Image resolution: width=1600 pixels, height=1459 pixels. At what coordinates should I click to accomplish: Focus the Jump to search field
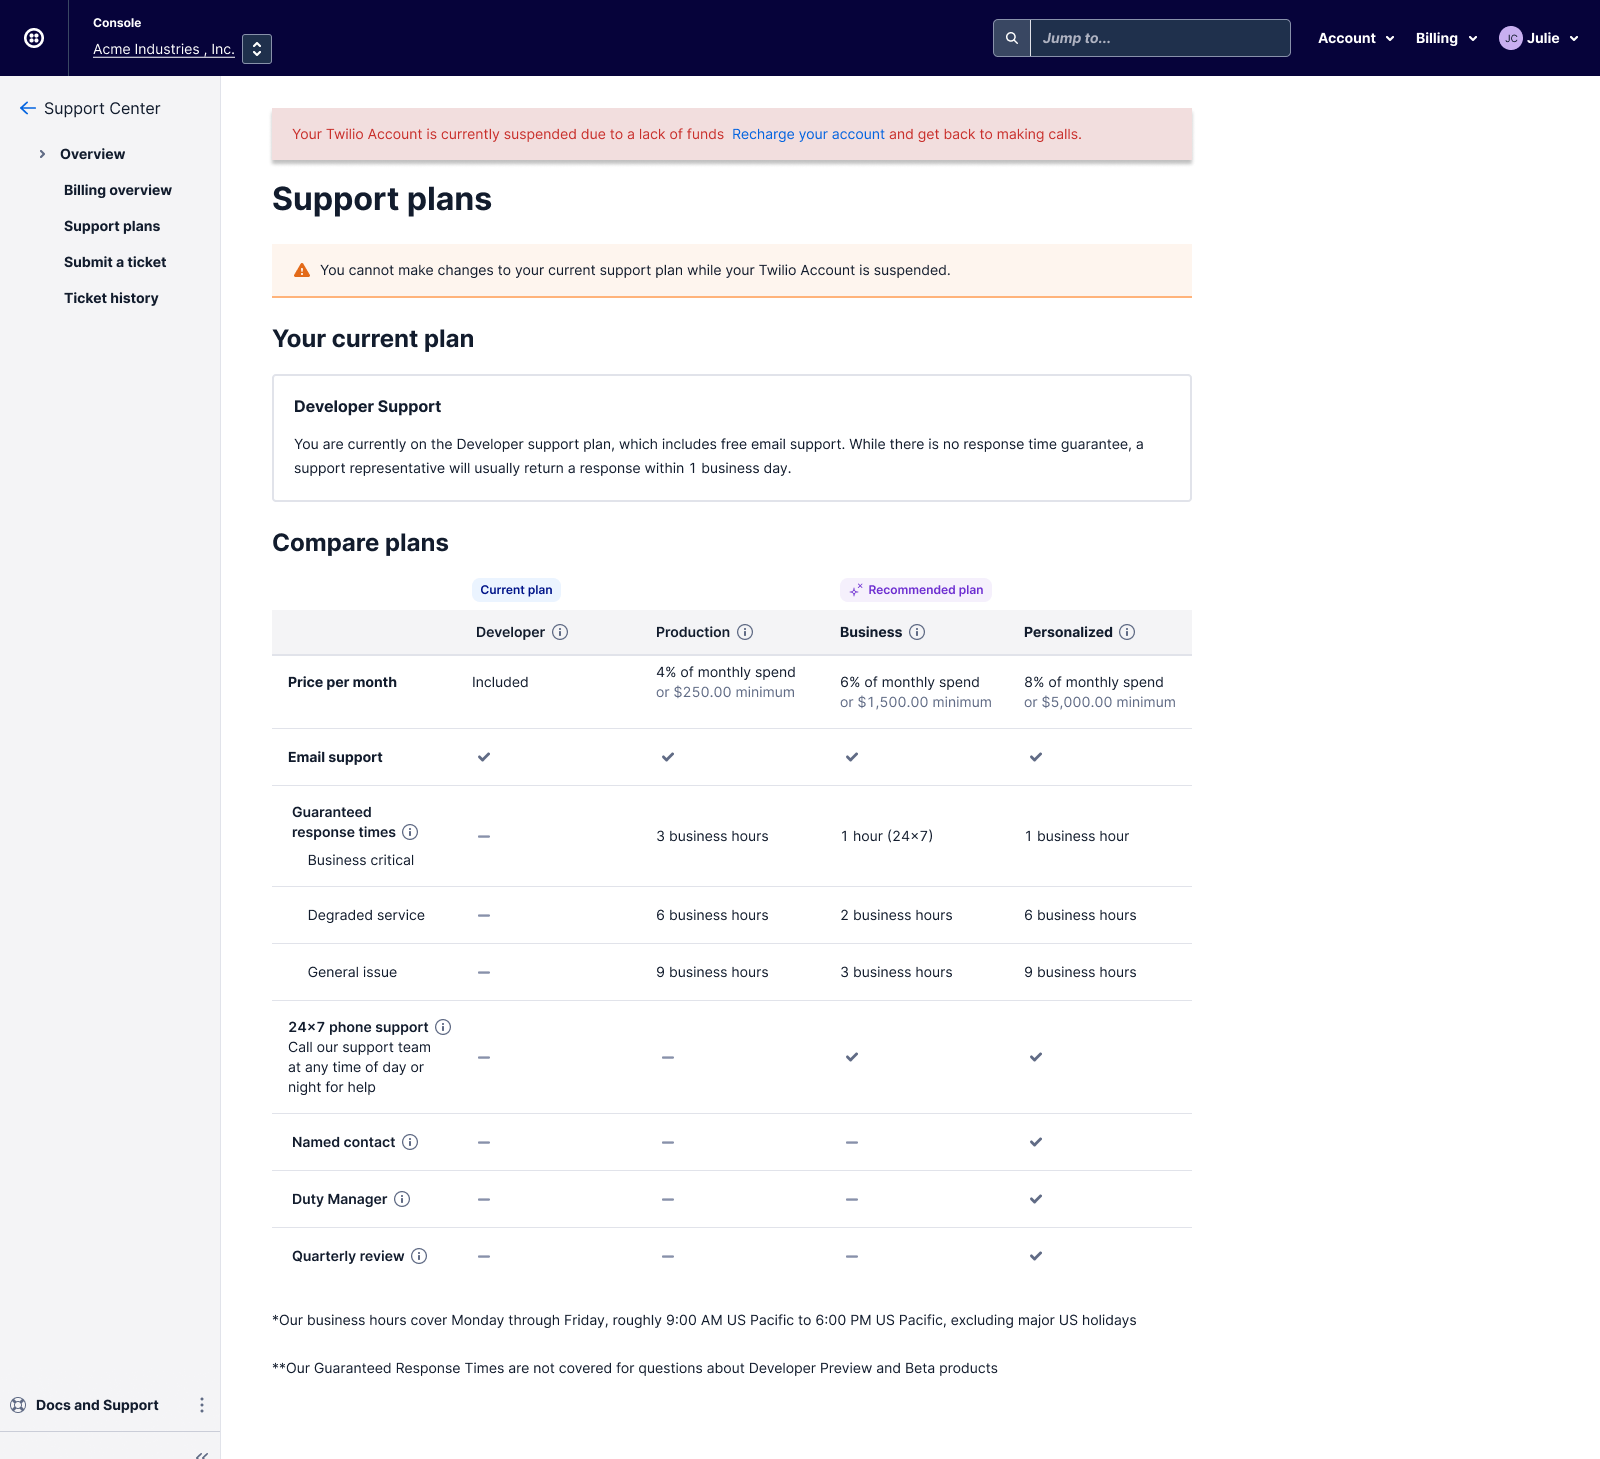[1160, 38]
